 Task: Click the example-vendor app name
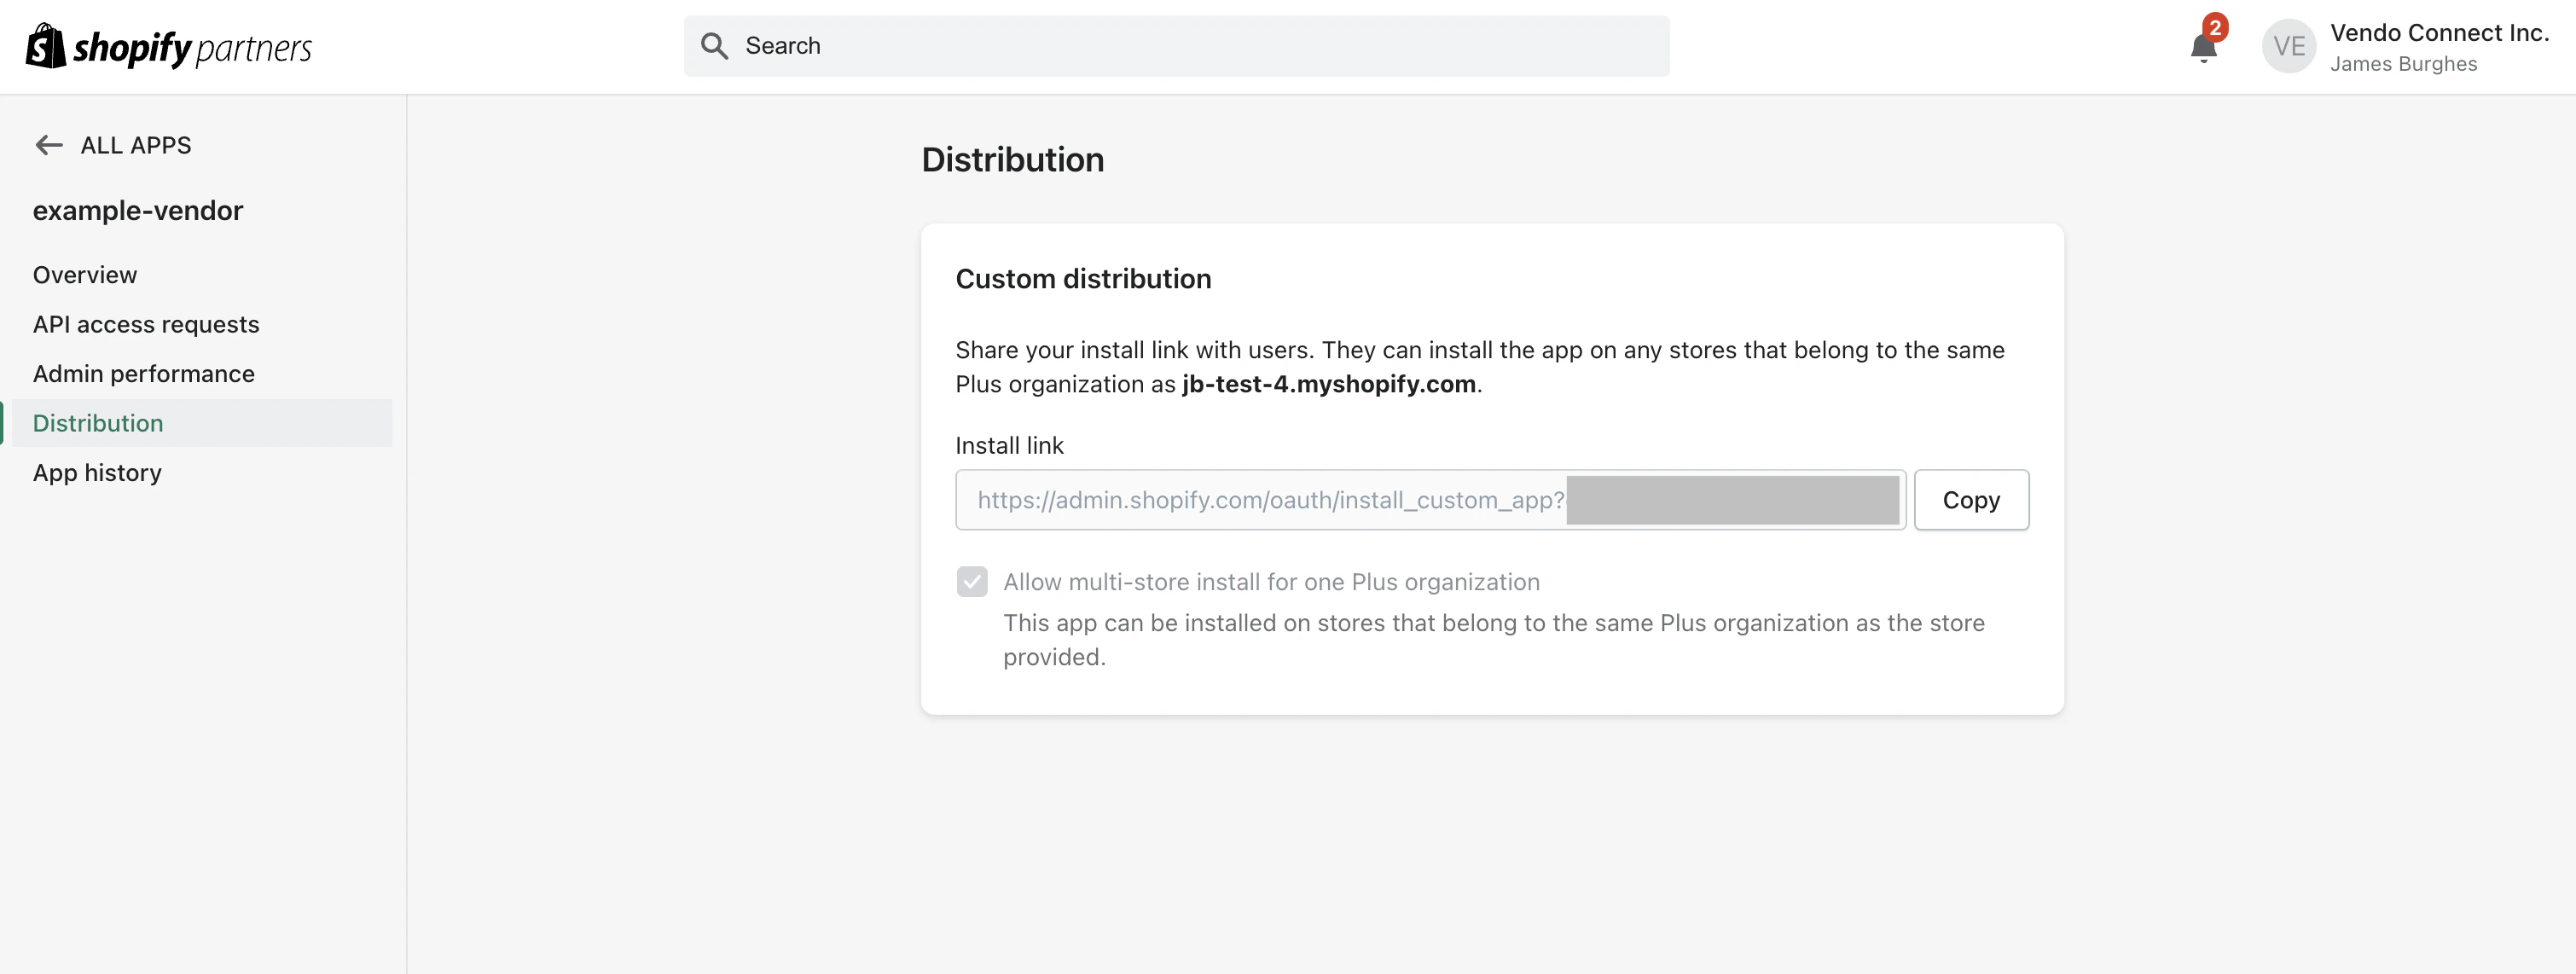coord(138,210)
